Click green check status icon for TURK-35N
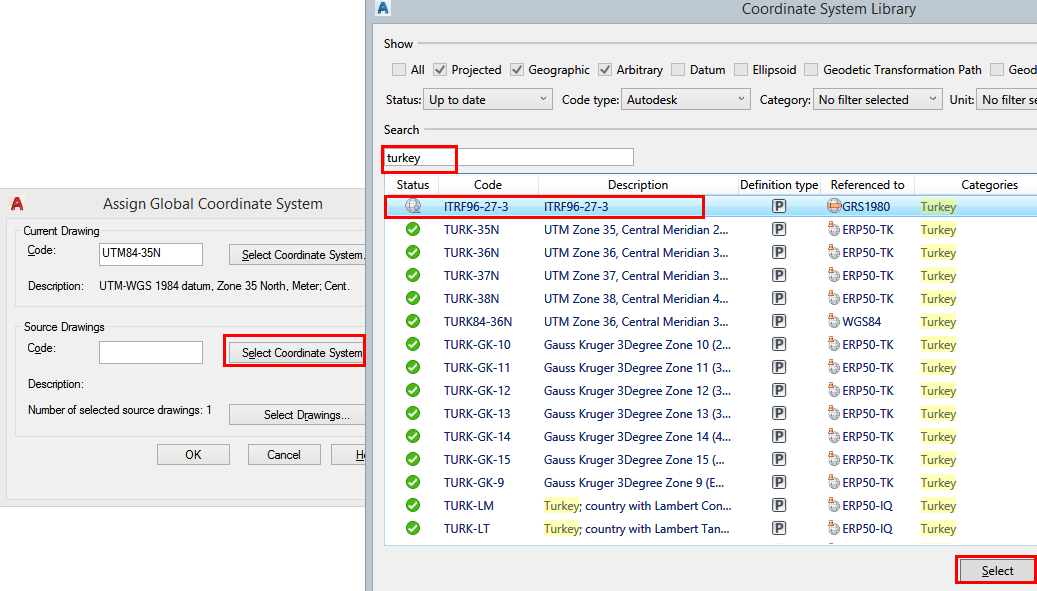This screenshot has height=591, width=1037. point(413,229)
